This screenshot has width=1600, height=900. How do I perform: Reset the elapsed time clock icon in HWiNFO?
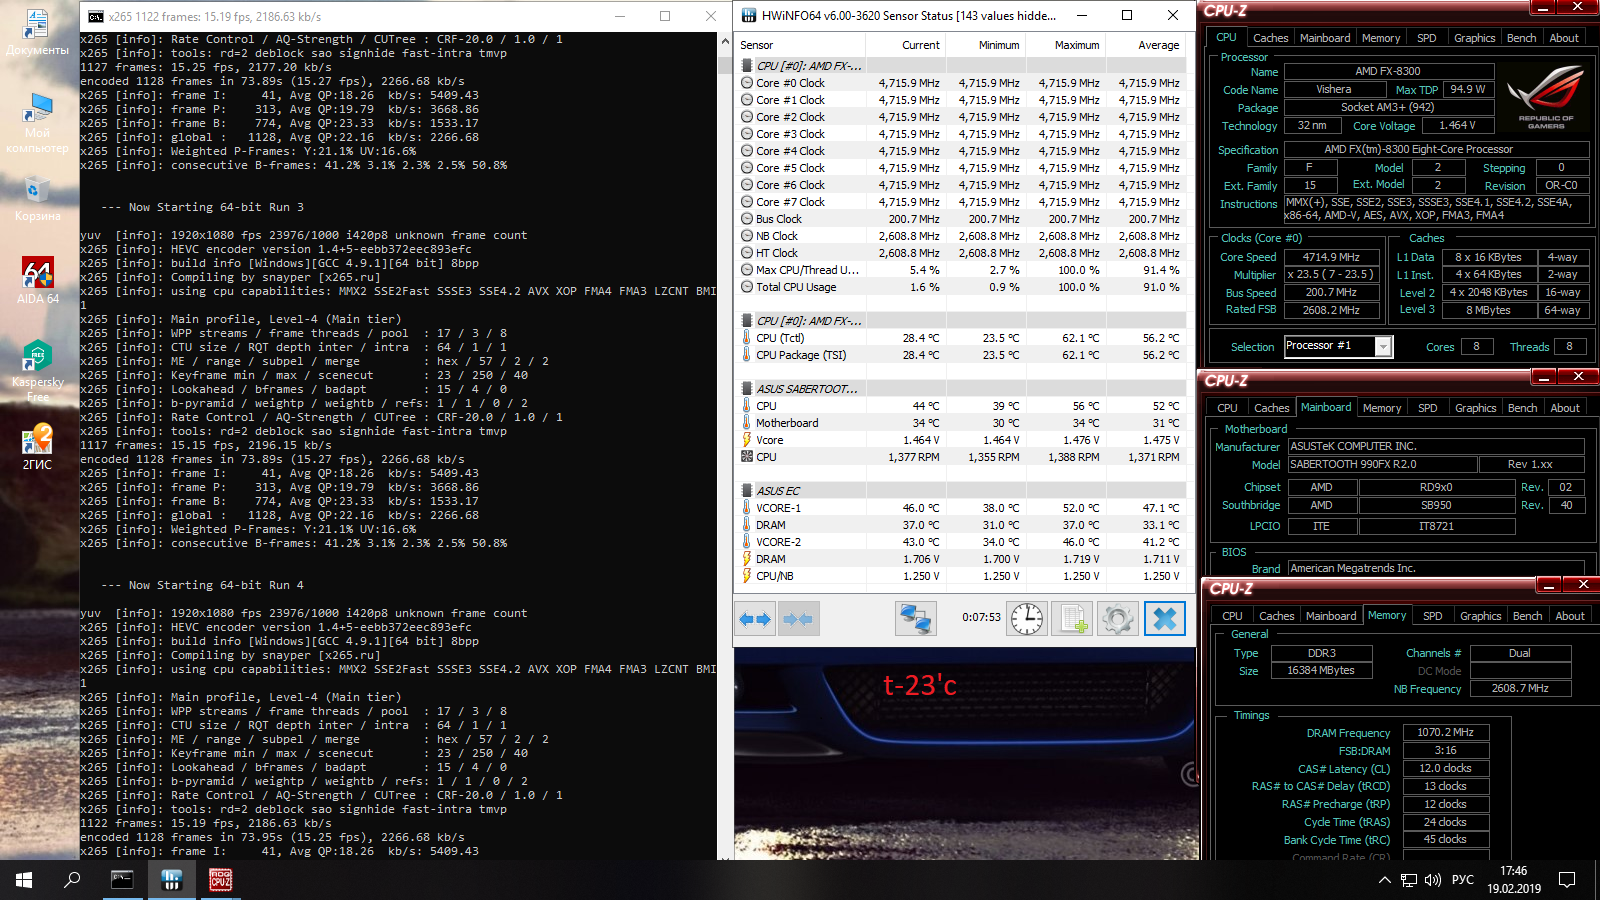[1027, 619]
